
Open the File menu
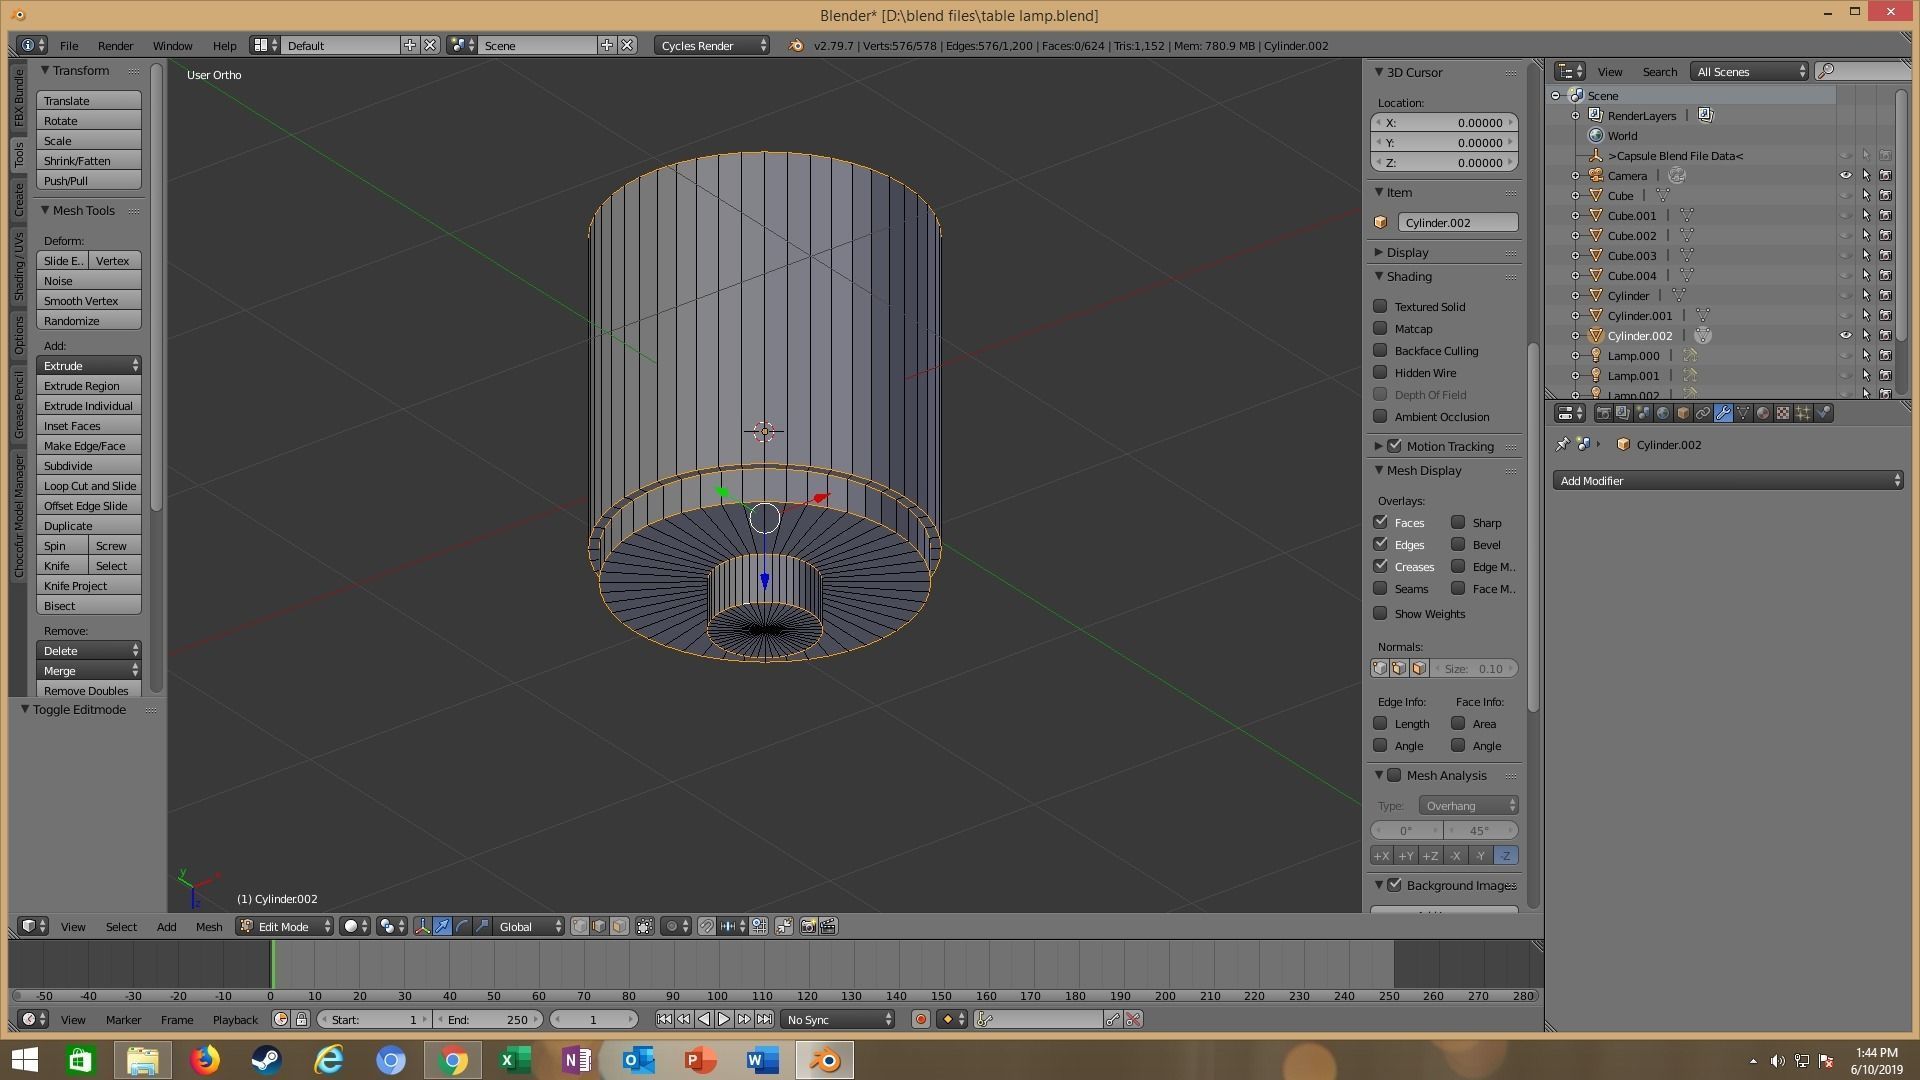click(69, 45)
